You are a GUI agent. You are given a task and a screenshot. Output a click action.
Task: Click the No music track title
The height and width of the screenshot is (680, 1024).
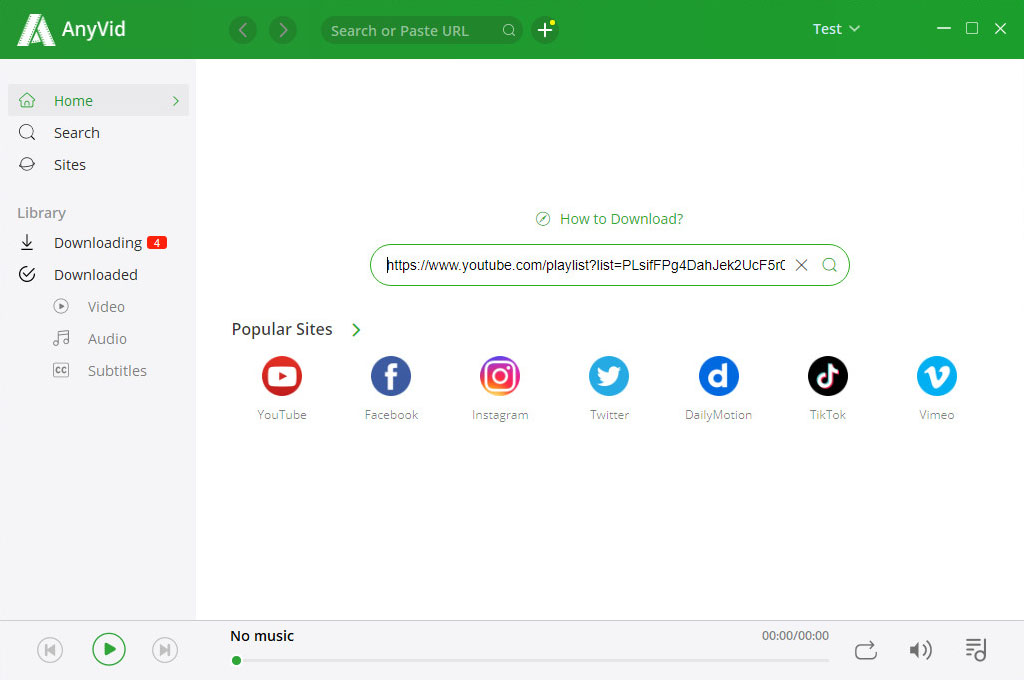tap(262, 636)
